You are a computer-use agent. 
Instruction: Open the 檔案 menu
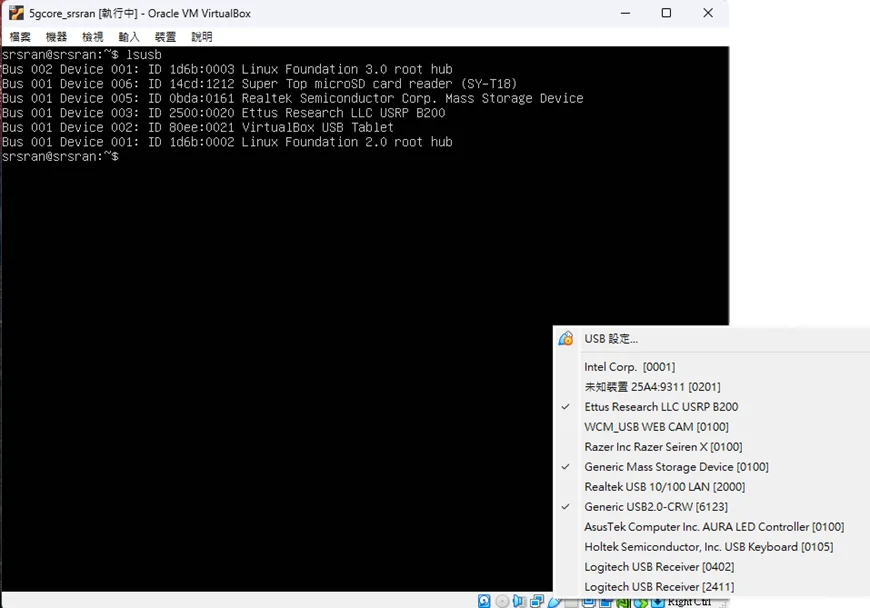click(x=20, y=37)
